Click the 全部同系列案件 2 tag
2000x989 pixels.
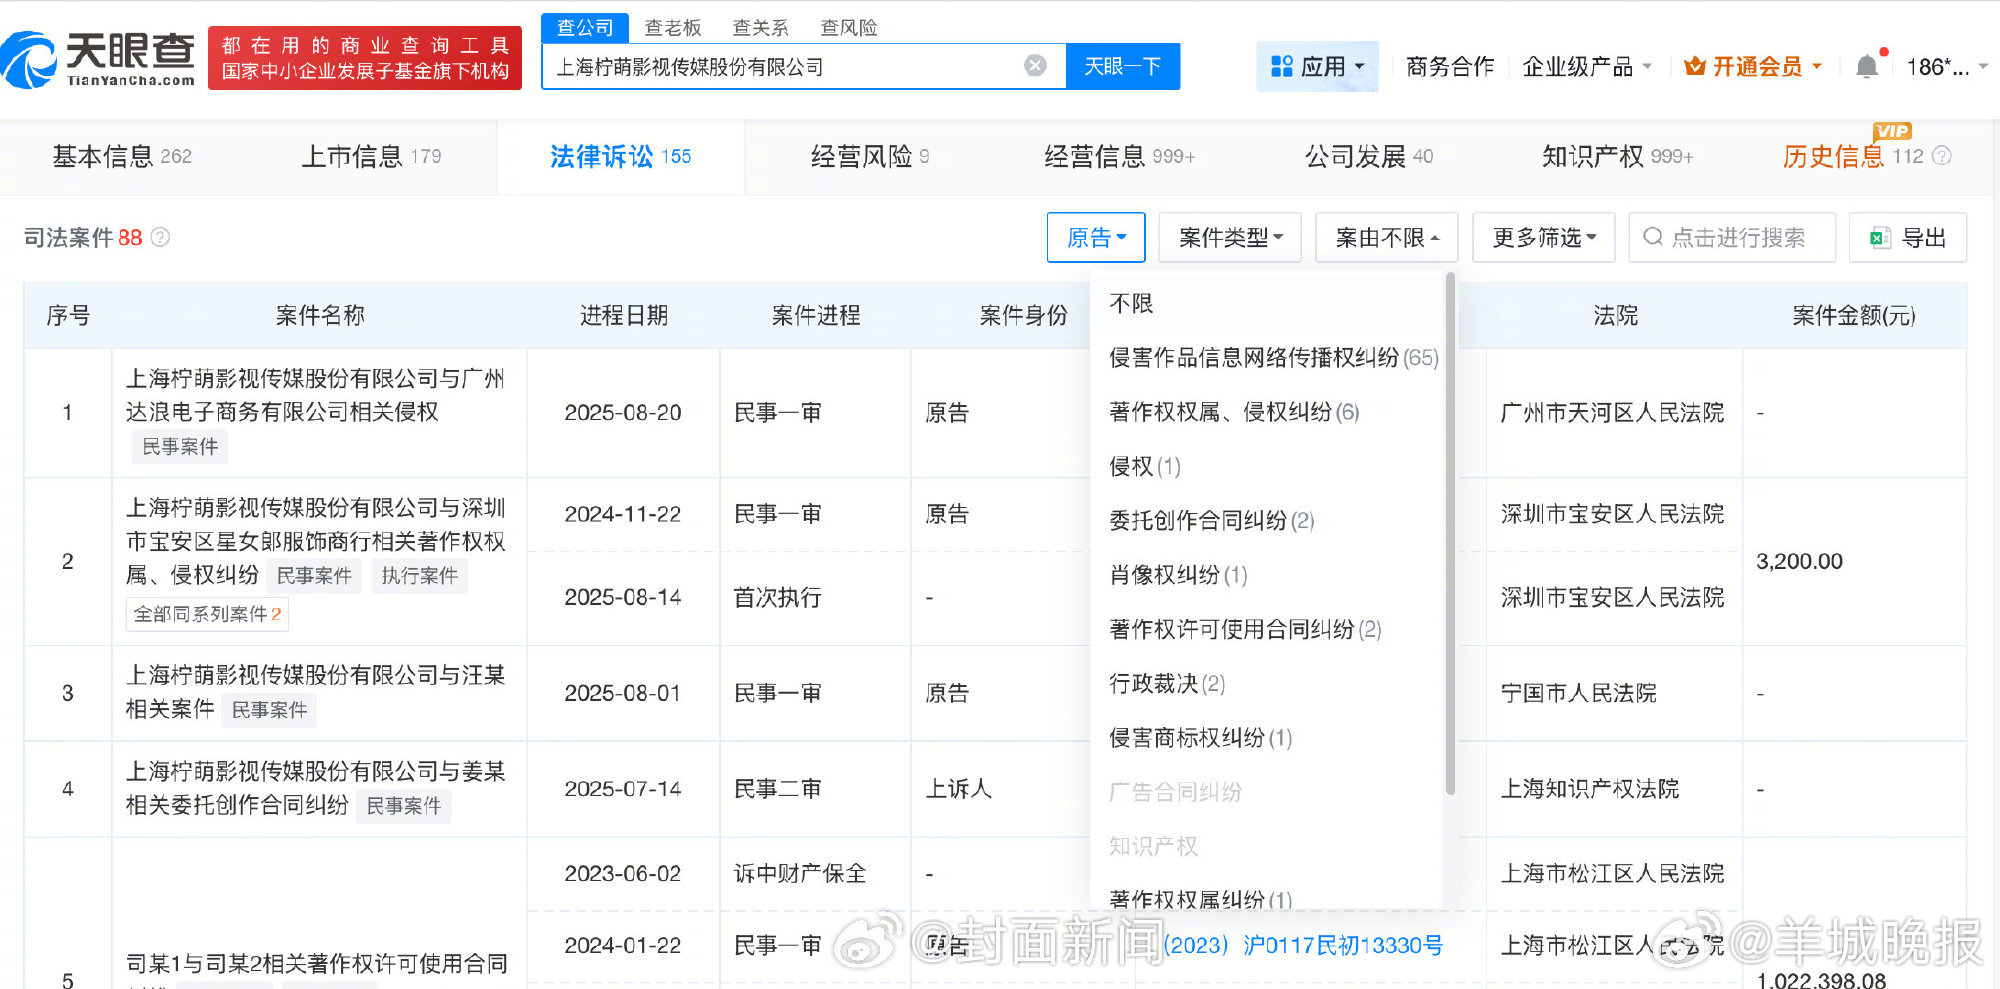click(x=207, y=614)
